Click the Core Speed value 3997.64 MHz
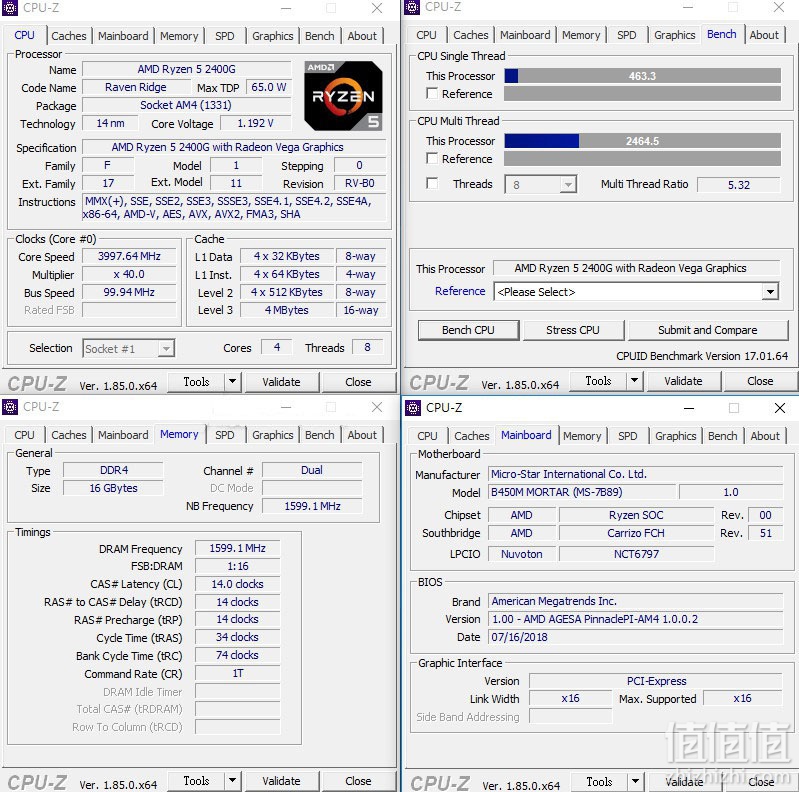Image resolution: width=799 pixels, height=792 pixels. (129, 256)
